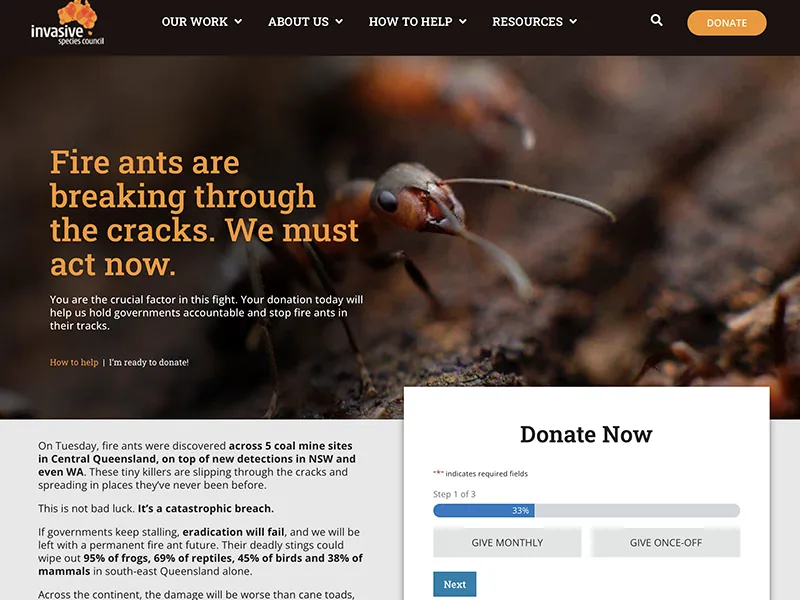Viewport: 800px width, 600px height.
Task: Expand the chevron next to Resources
Action: click(x=573, y=21)
